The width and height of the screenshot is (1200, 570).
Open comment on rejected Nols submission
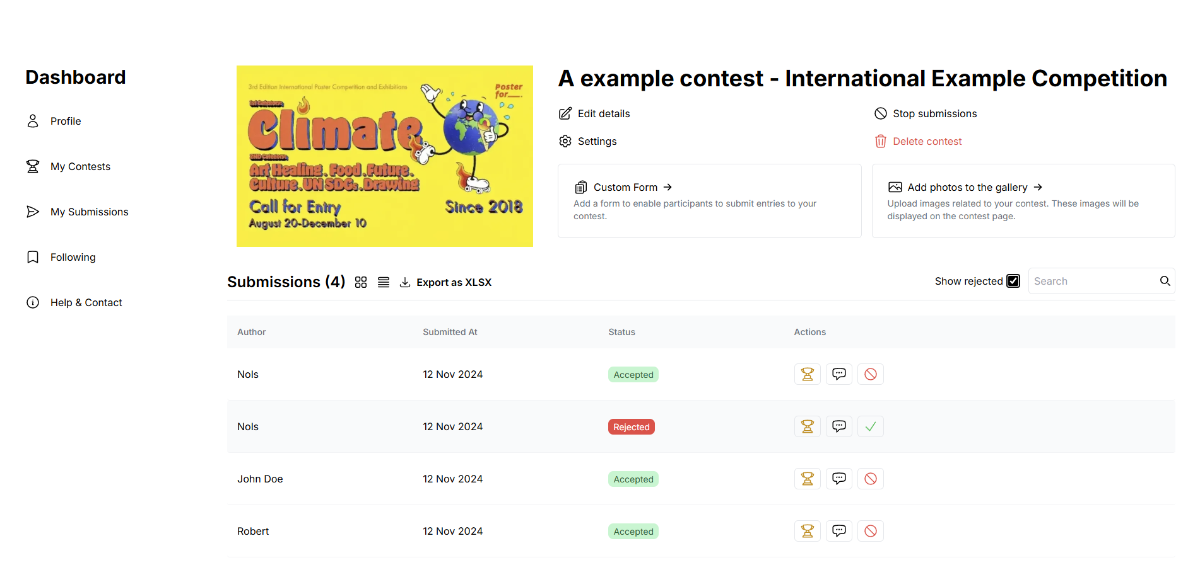click(839, 426)
